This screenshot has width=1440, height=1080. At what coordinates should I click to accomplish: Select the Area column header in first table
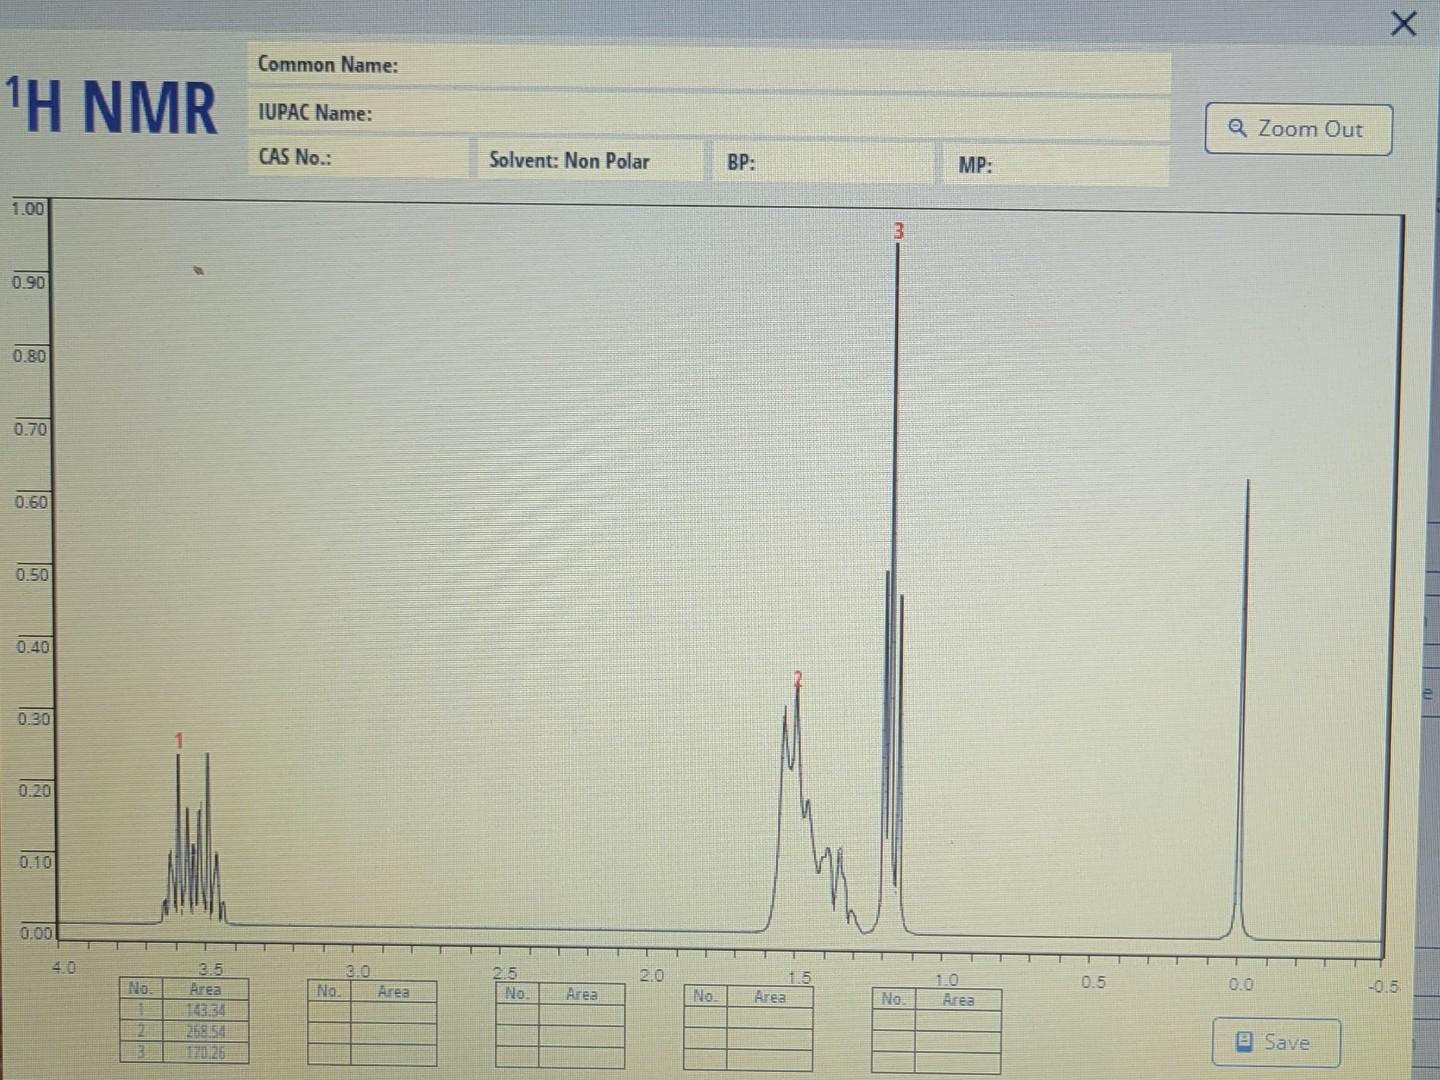coord(205,989)
